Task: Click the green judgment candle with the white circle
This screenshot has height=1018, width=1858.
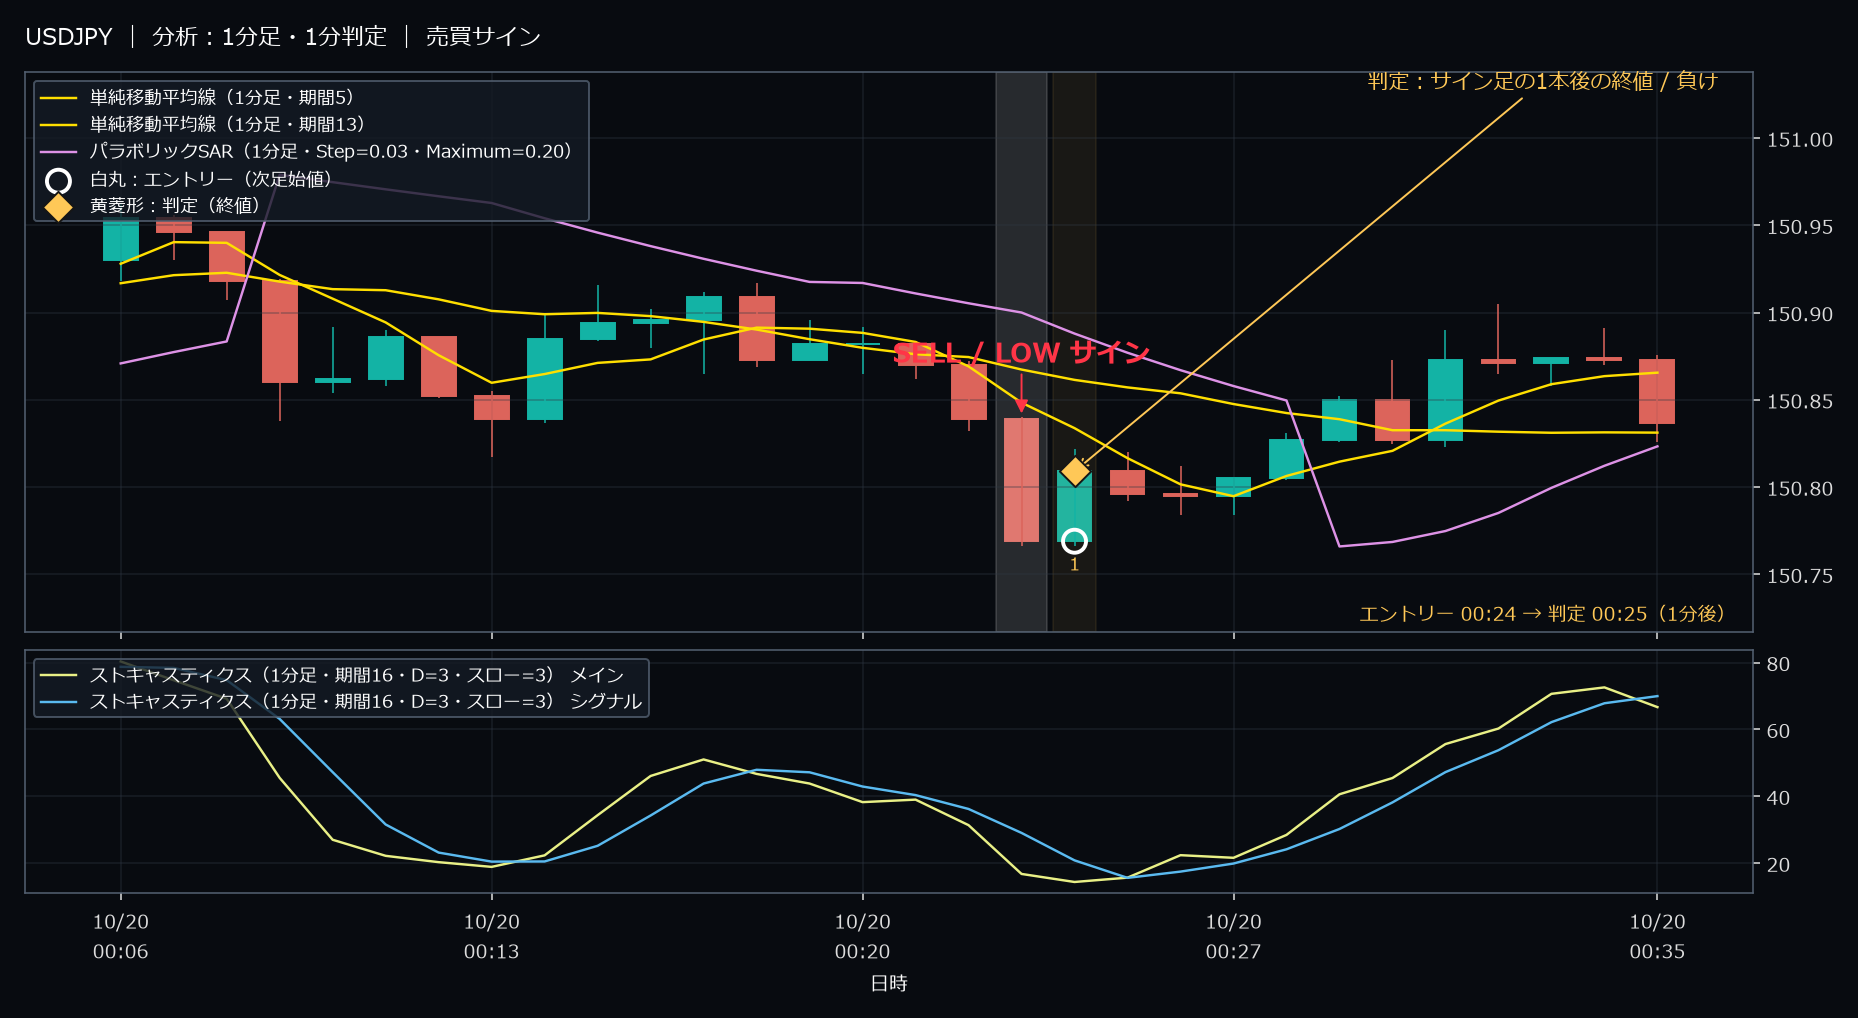Action: (x=1074, y=506)
